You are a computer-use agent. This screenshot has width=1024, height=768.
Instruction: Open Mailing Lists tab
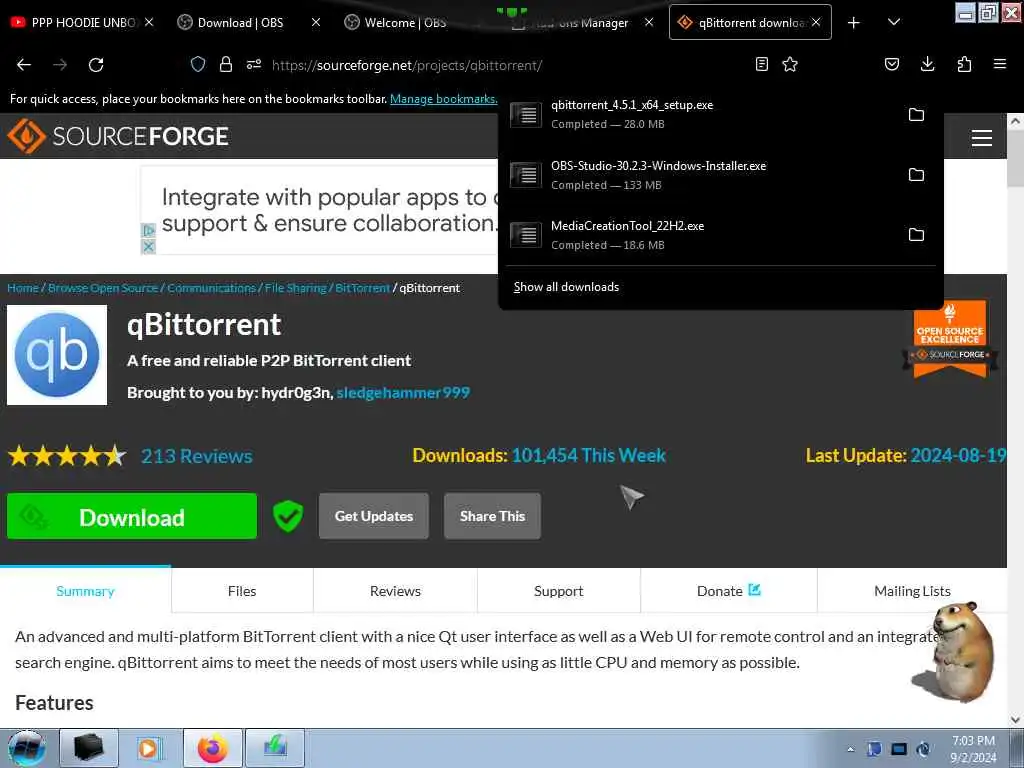click(912, 590)
